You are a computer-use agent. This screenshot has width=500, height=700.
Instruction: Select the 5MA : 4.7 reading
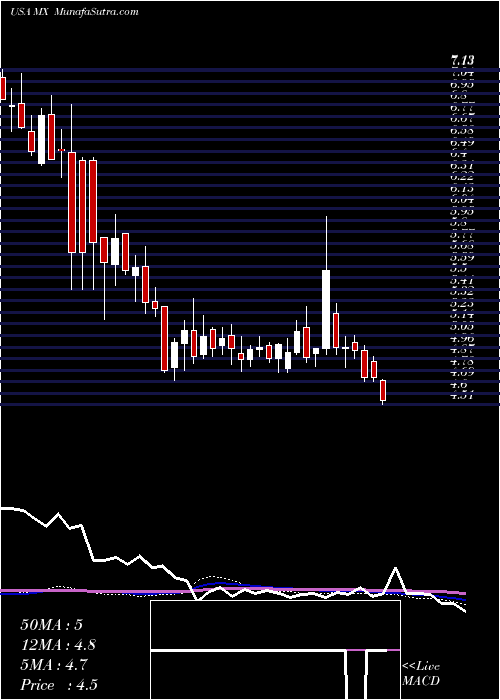coord(55,665)
